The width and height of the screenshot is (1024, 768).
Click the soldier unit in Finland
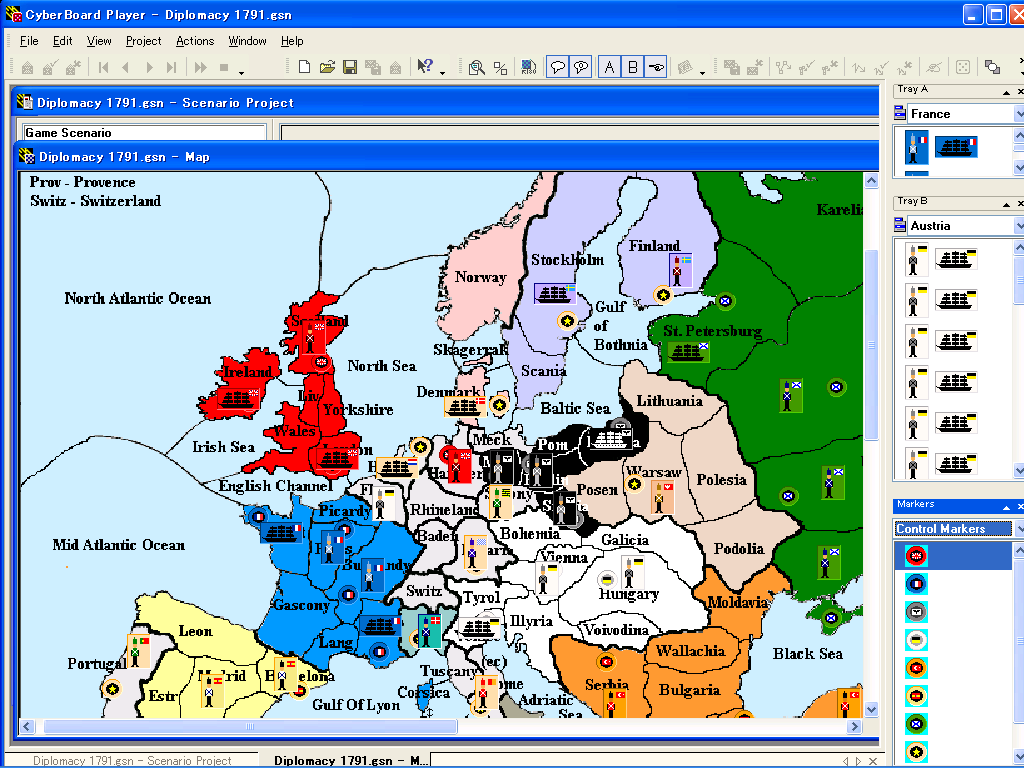point(680,270)
